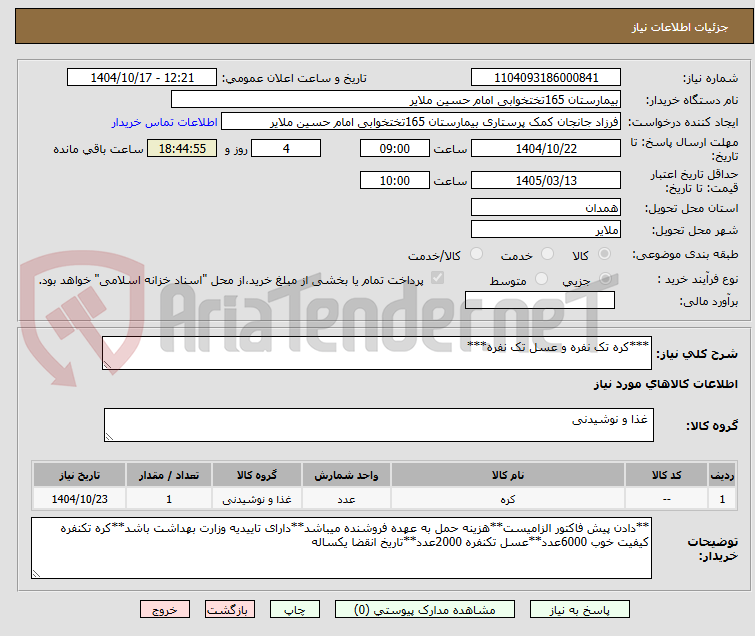Click the تعداد / مقدار column header

point(169,475)
